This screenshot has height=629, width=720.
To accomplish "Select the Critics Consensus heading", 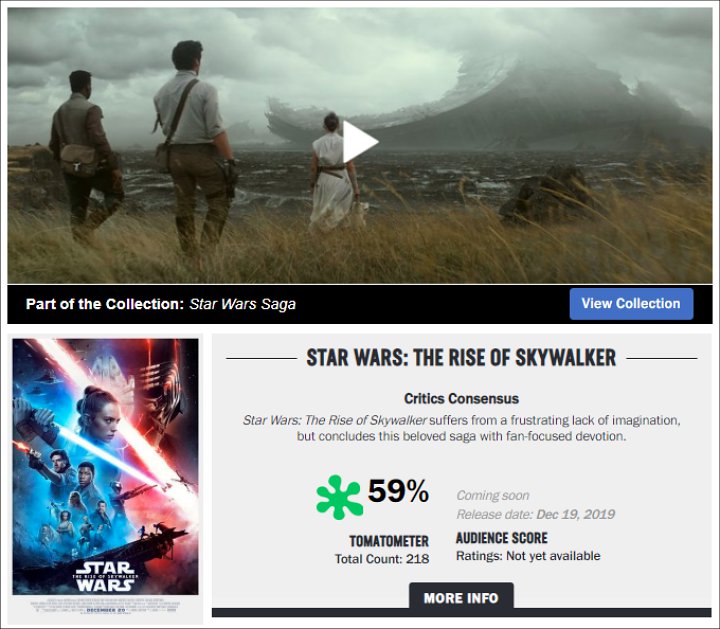I will (461, 399).
